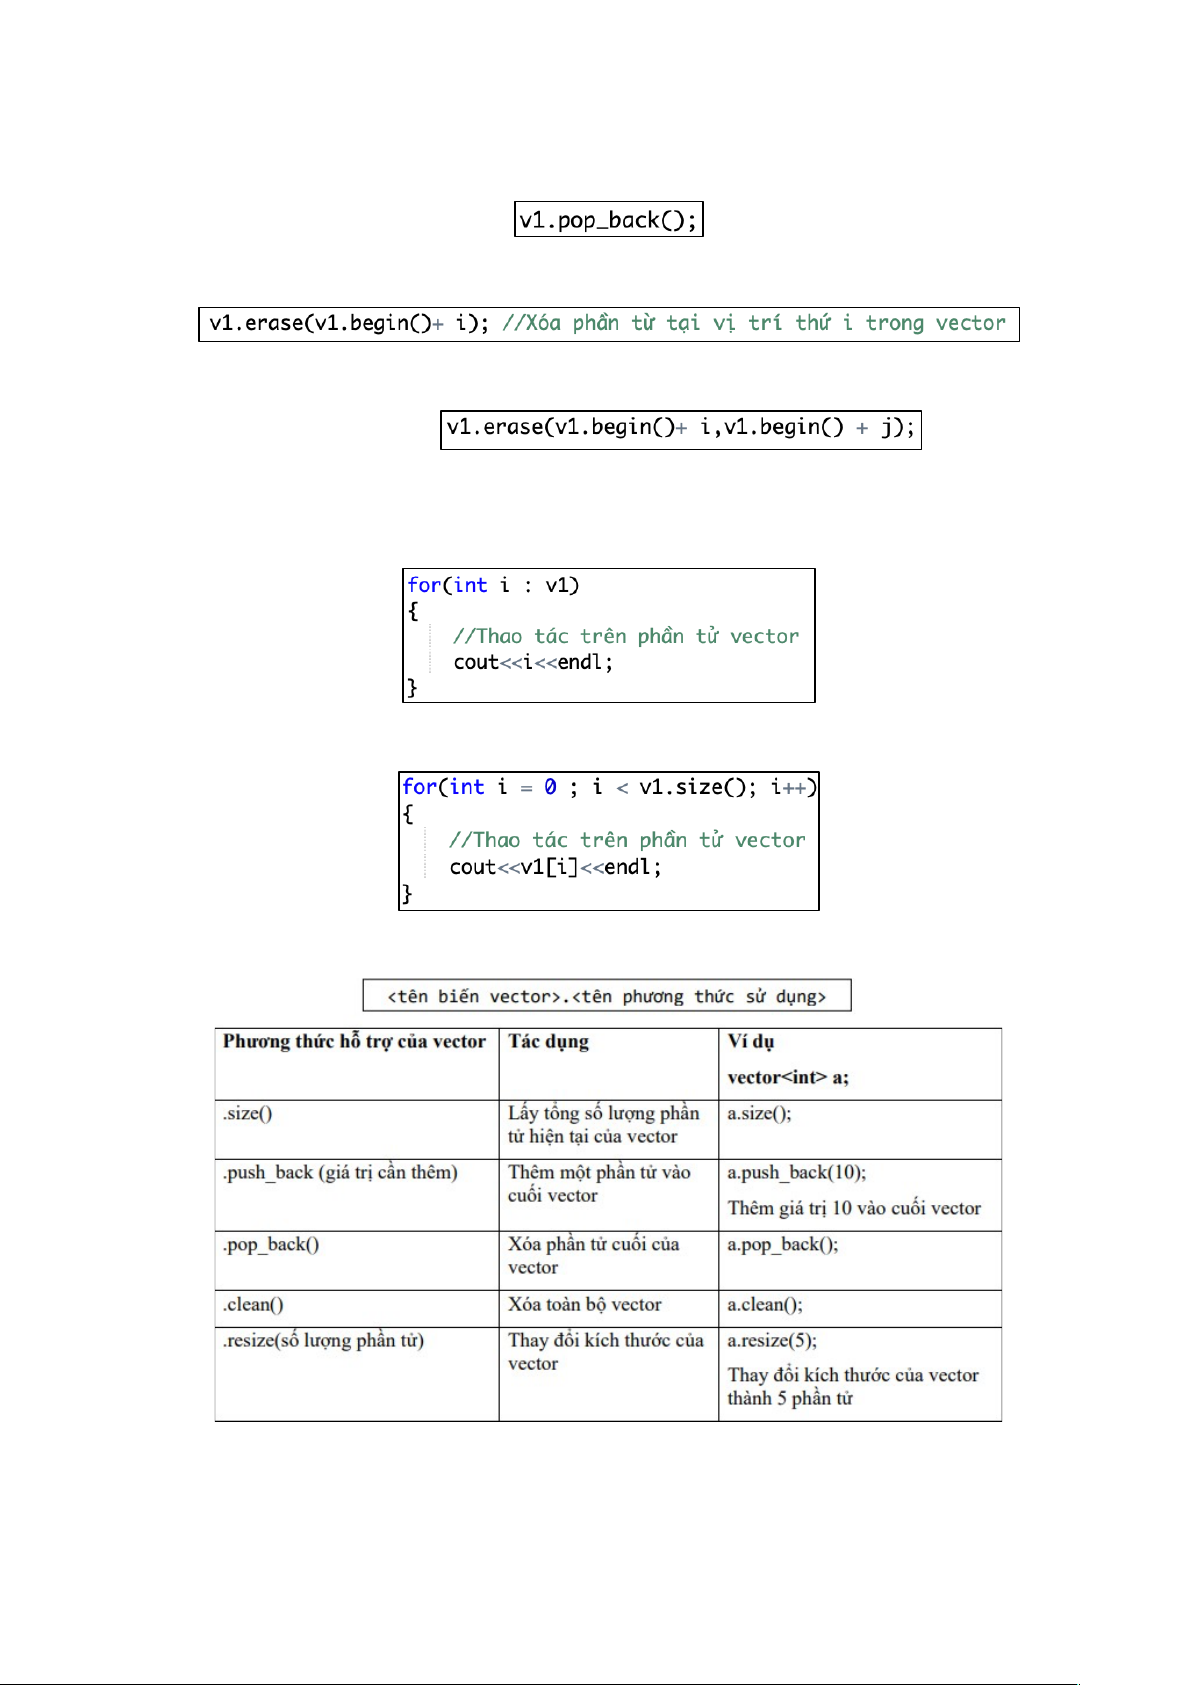Click the v1.erase range code with j
1192x1685 pixels.
click(x=680, y=428)
